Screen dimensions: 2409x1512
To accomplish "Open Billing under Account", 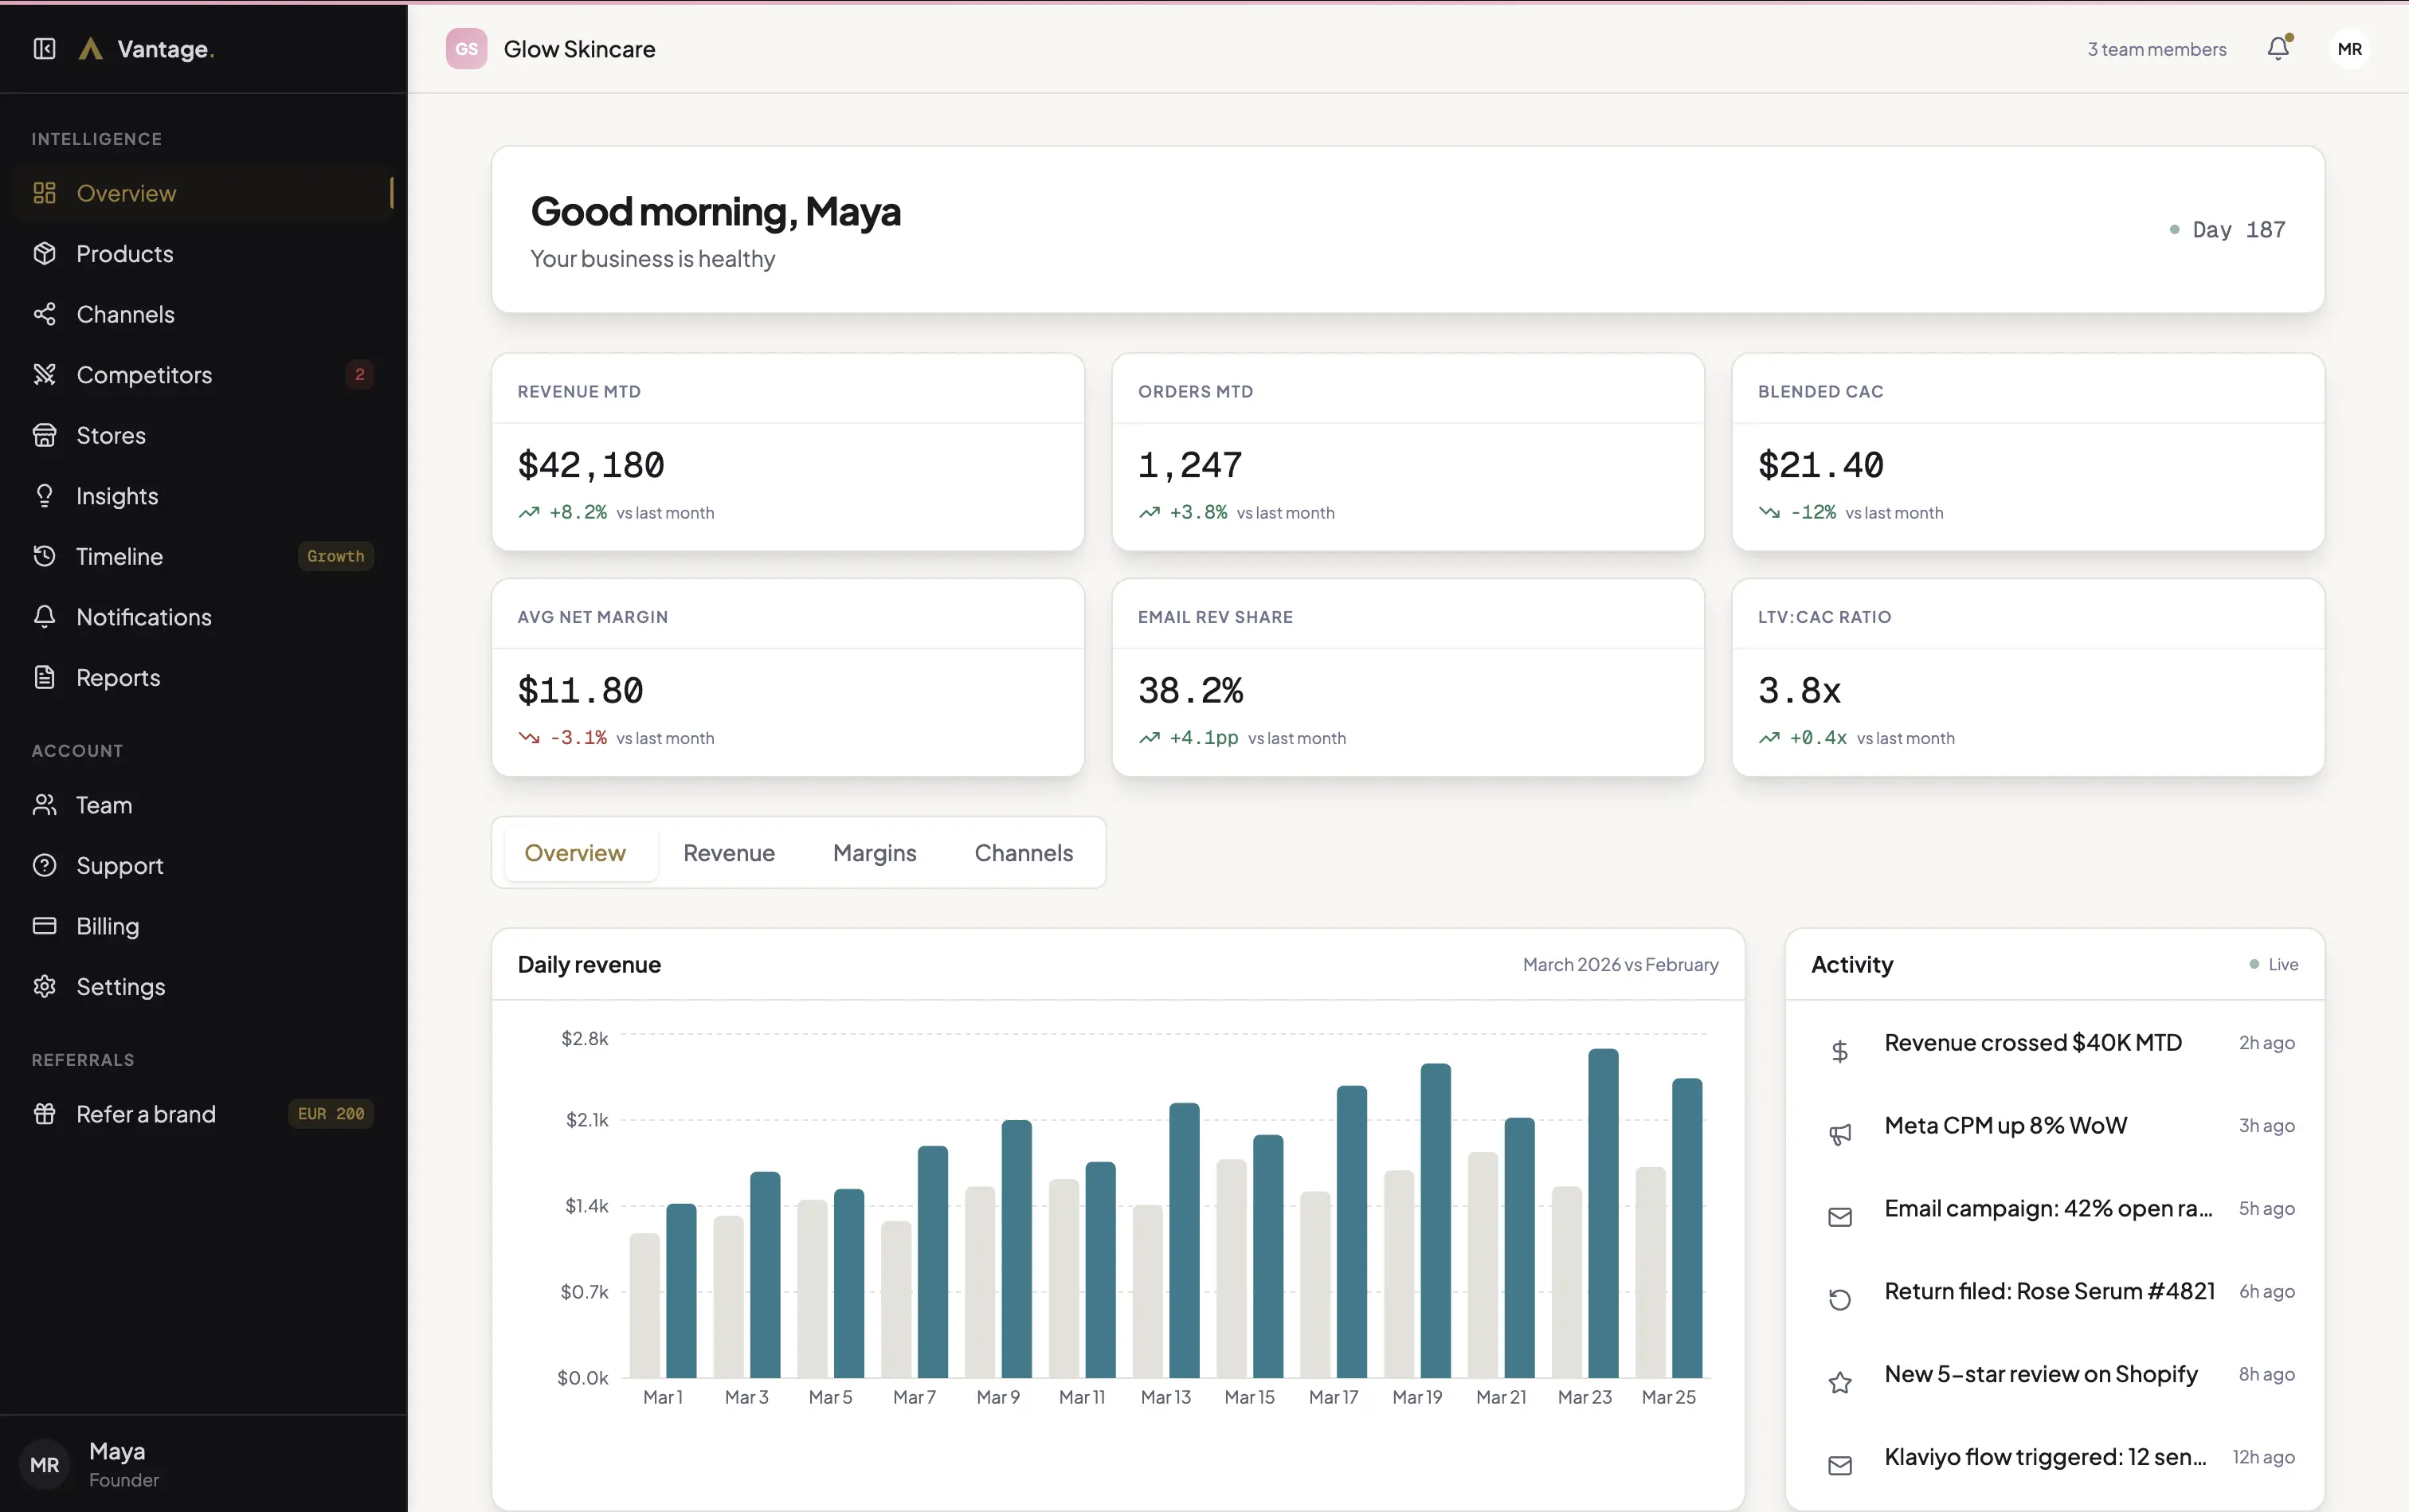I will point(108,926).
